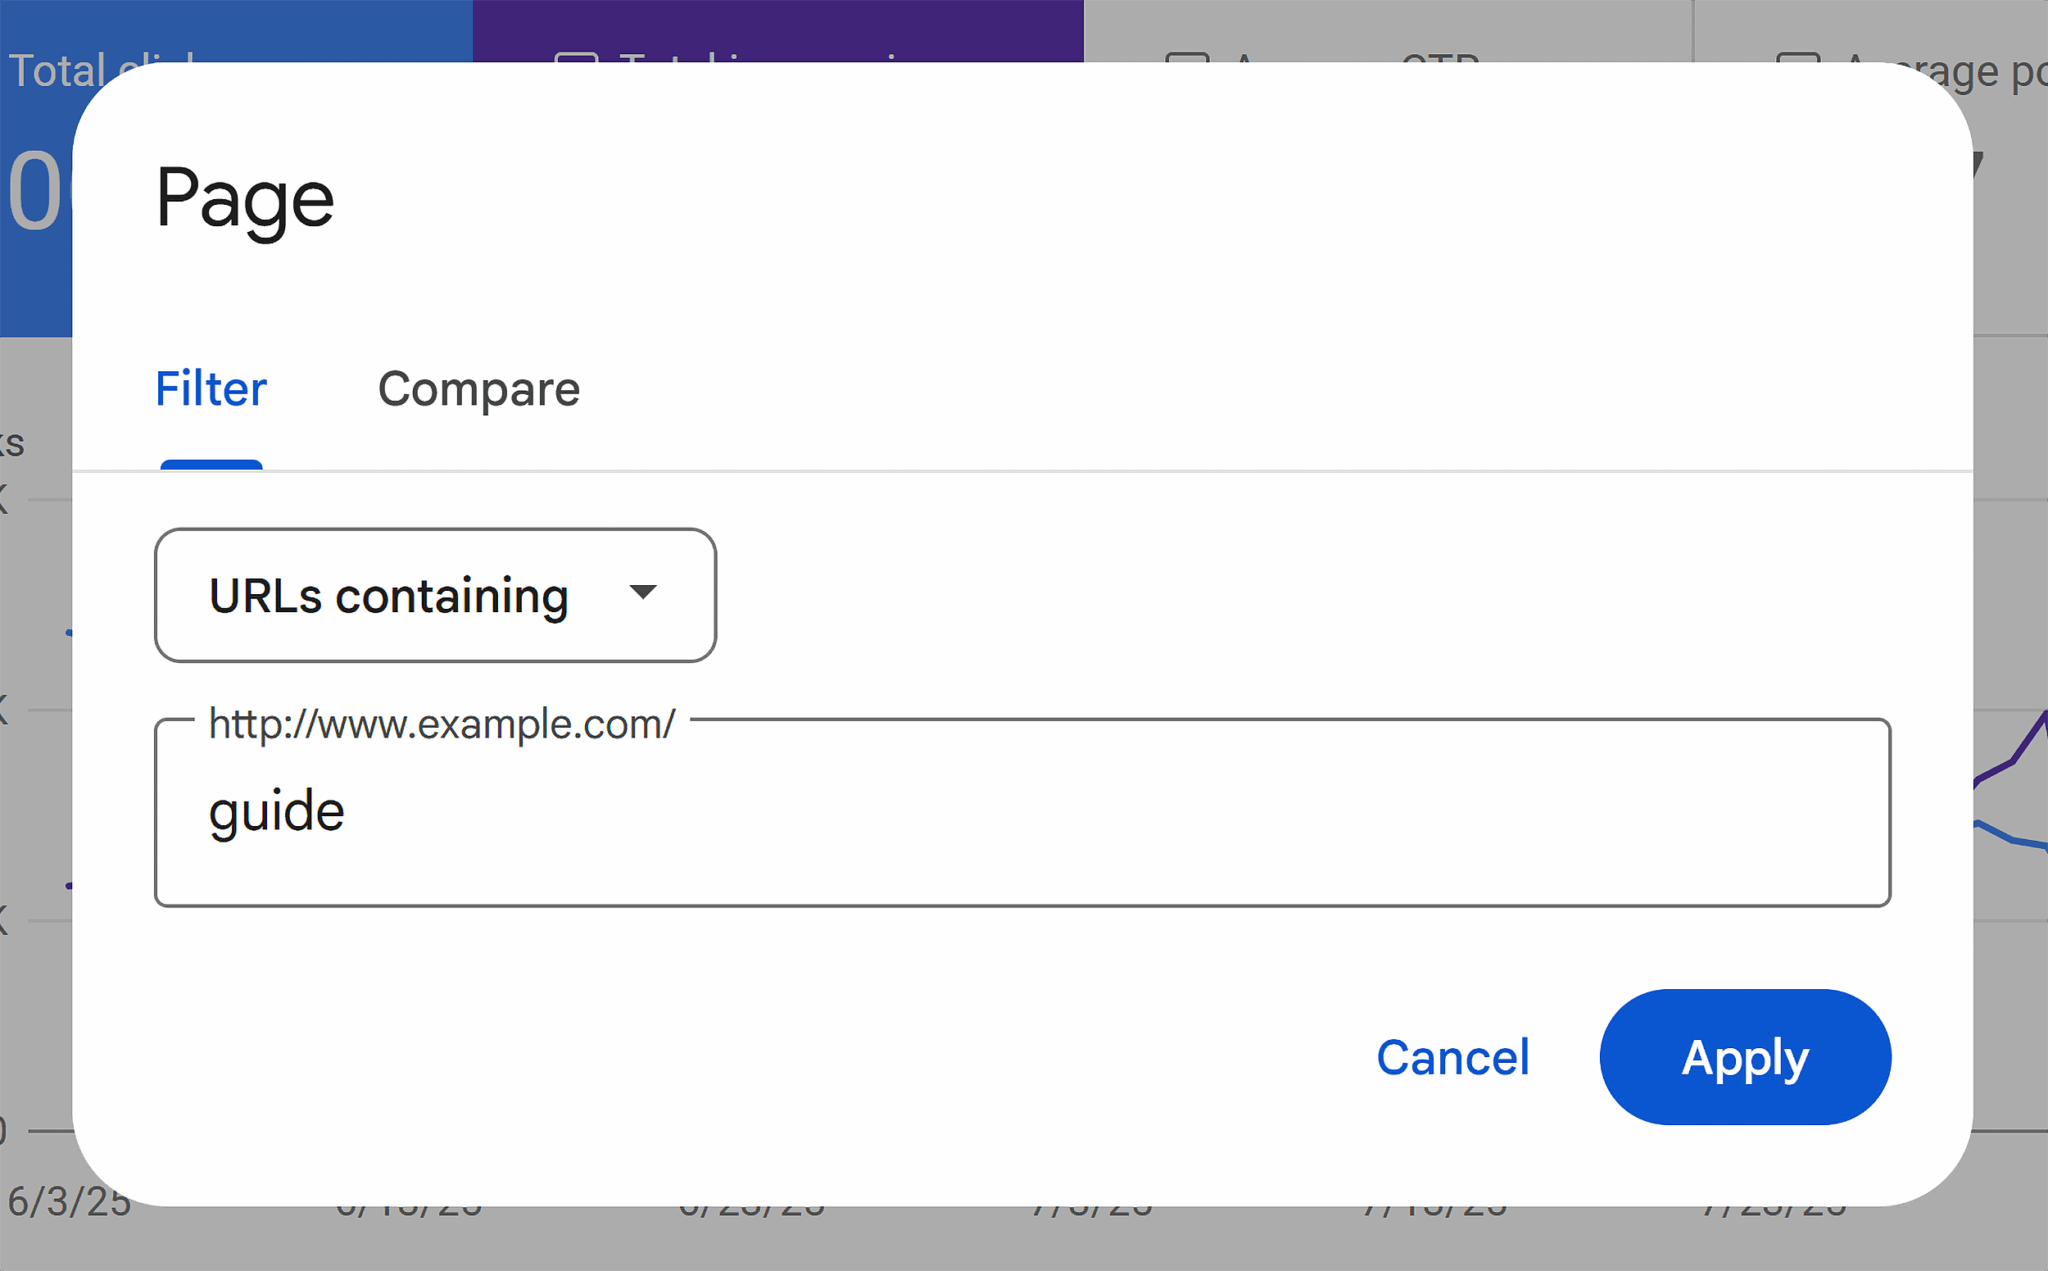The height and width of the screenshot is (1271, 2048).
Task: Click the Apply button
Action: pyautogui.click(x=1745, y=1057)
